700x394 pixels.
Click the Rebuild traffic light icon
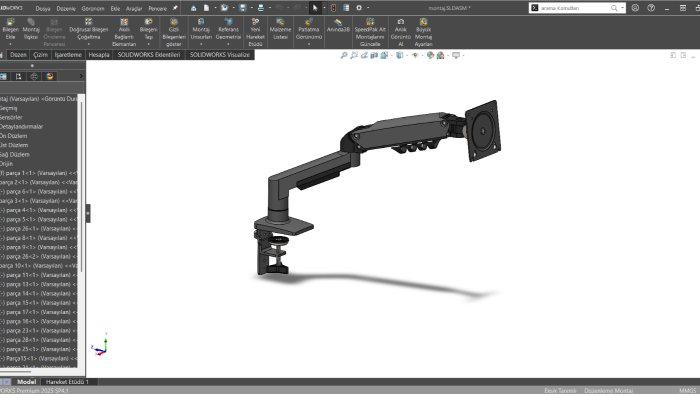click(333, 8)
